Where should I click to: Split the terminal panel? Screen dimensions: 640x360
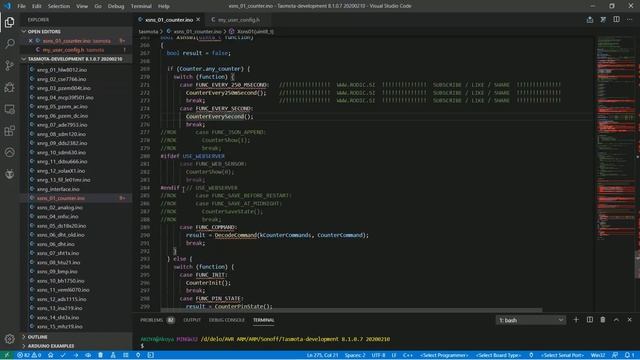[590, 320]
